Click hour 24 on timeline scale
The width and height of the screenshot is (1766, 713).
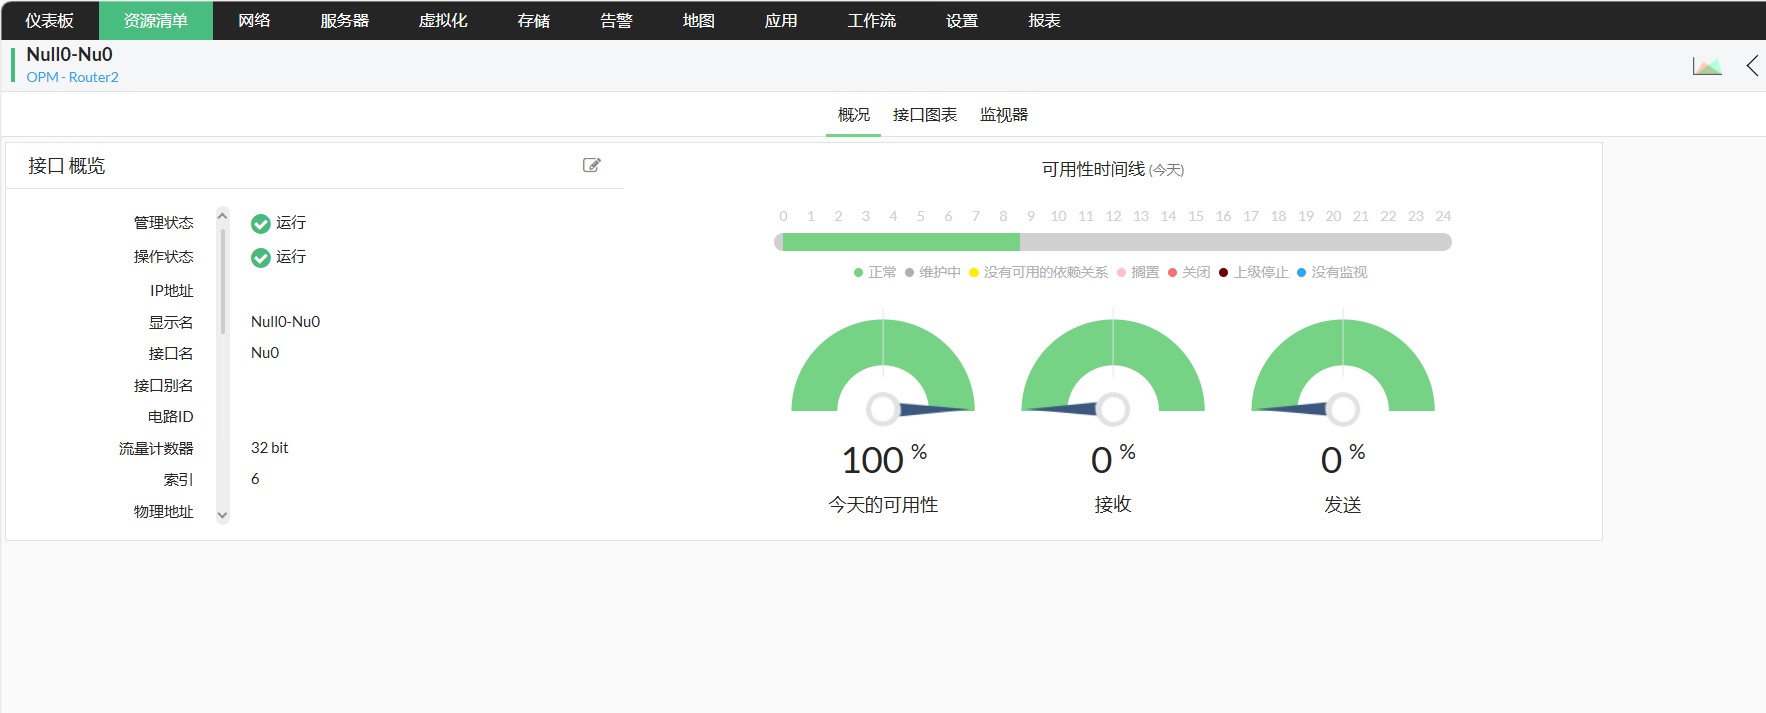coord(1443,216)
